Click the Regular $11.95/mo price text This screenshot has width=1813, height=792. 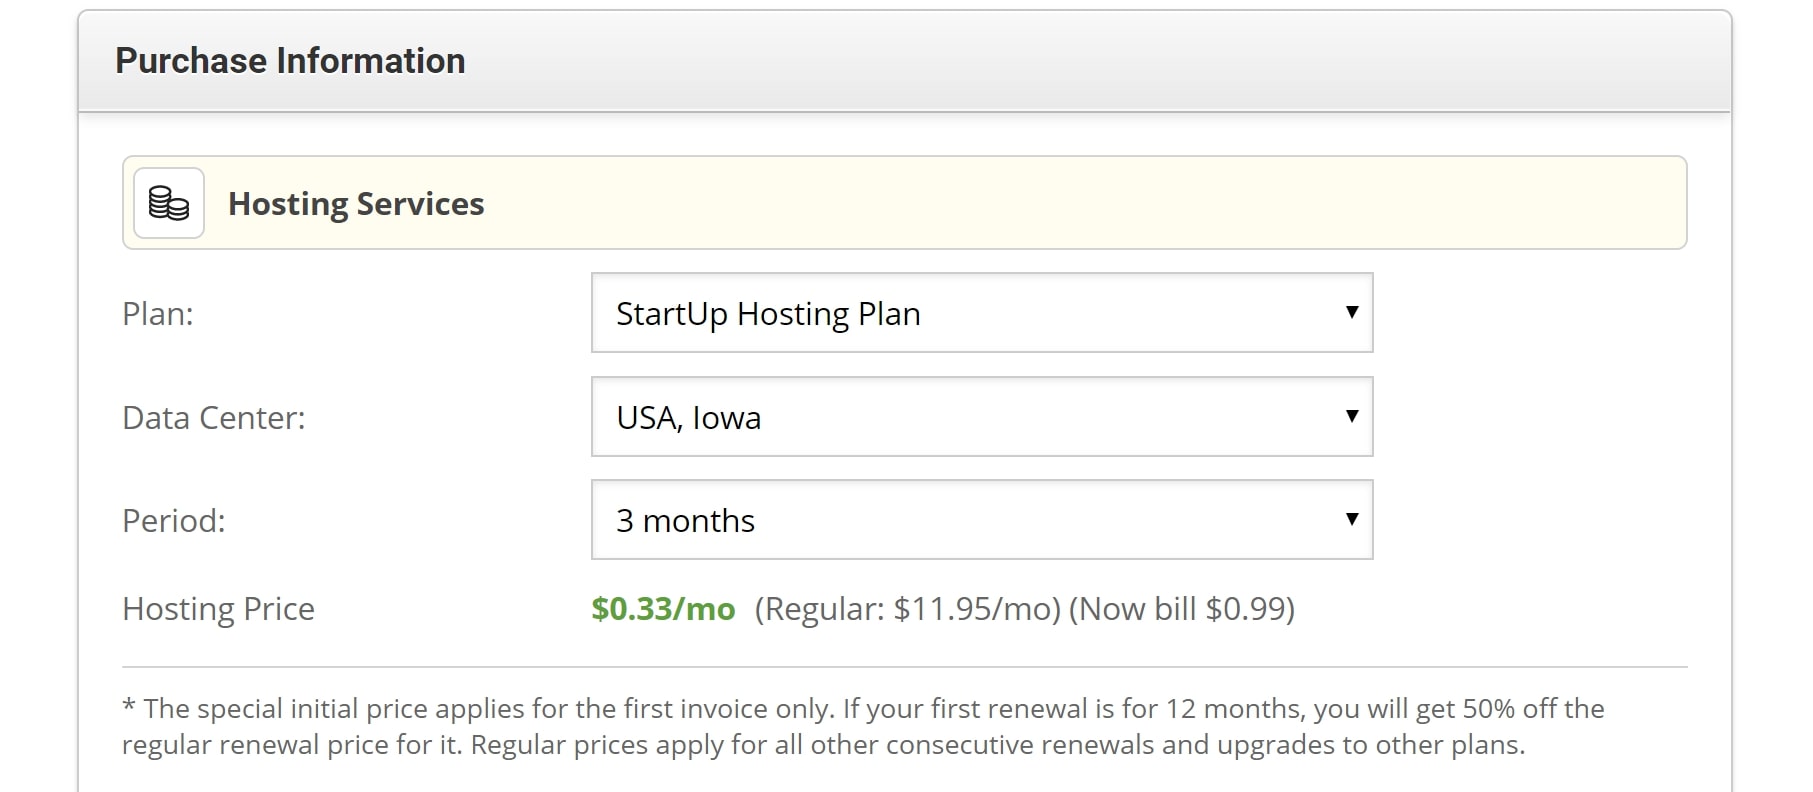[907, 609]
